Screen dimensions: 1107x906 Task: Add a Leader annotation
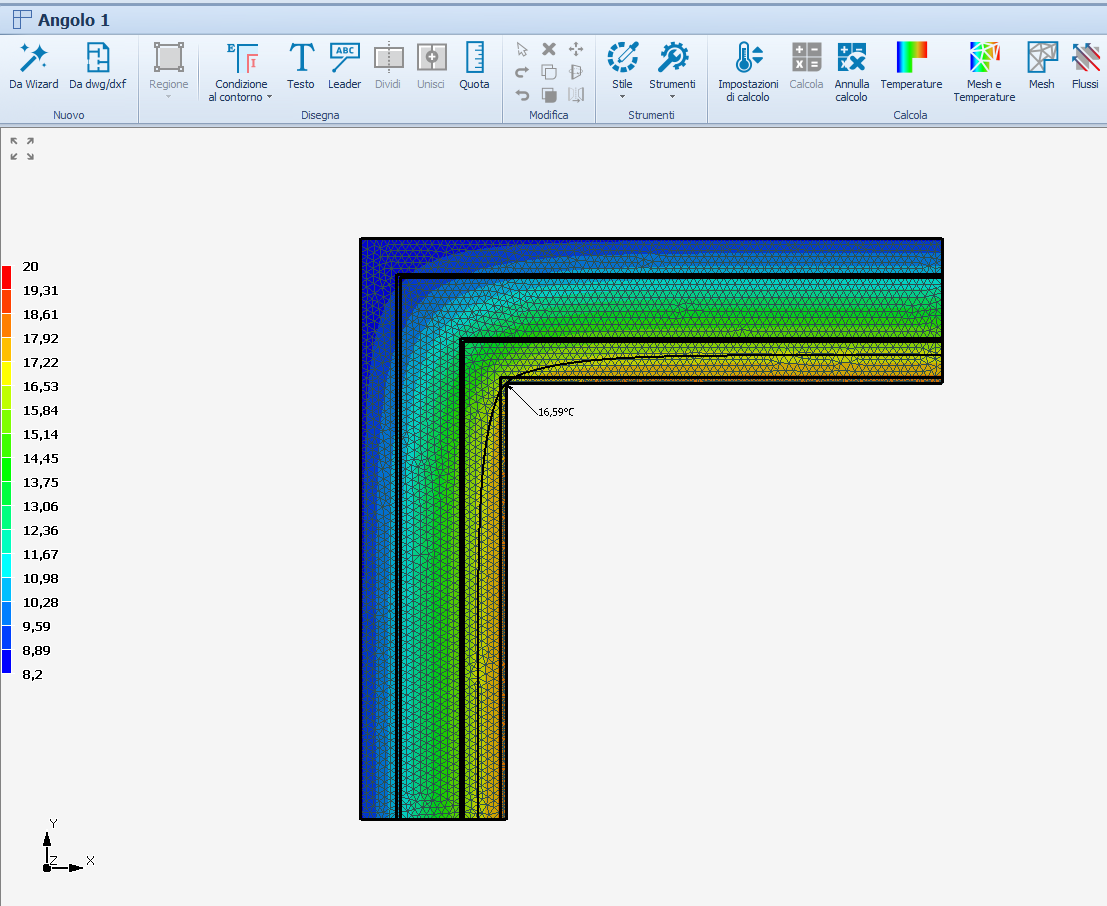point(345,66)
